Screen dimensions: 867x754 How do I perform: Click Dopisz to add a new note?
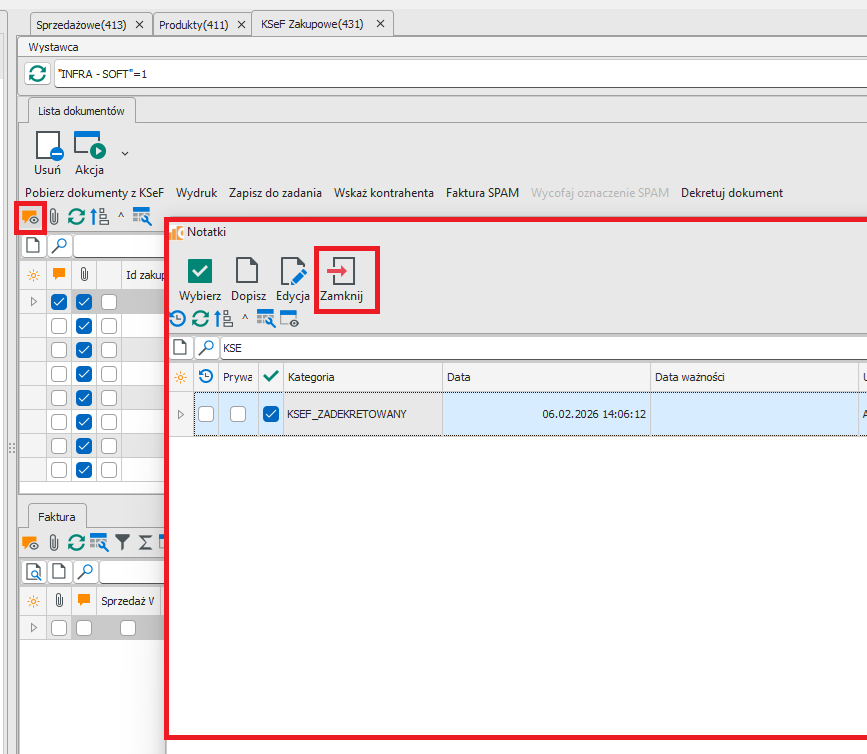pyautogui.click(x=247, y=271)
